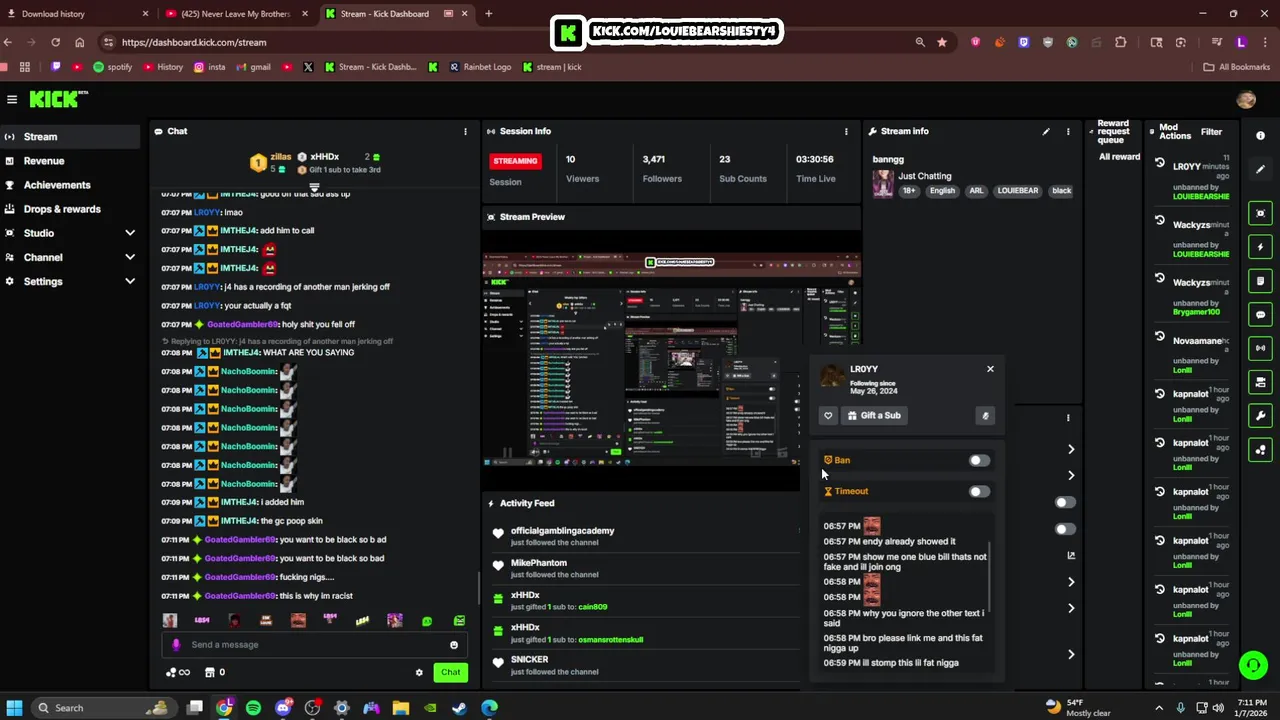1280x720 pixels.
Task: Edit stream info with the pencil icon
Action: (x=1046, y=131)
